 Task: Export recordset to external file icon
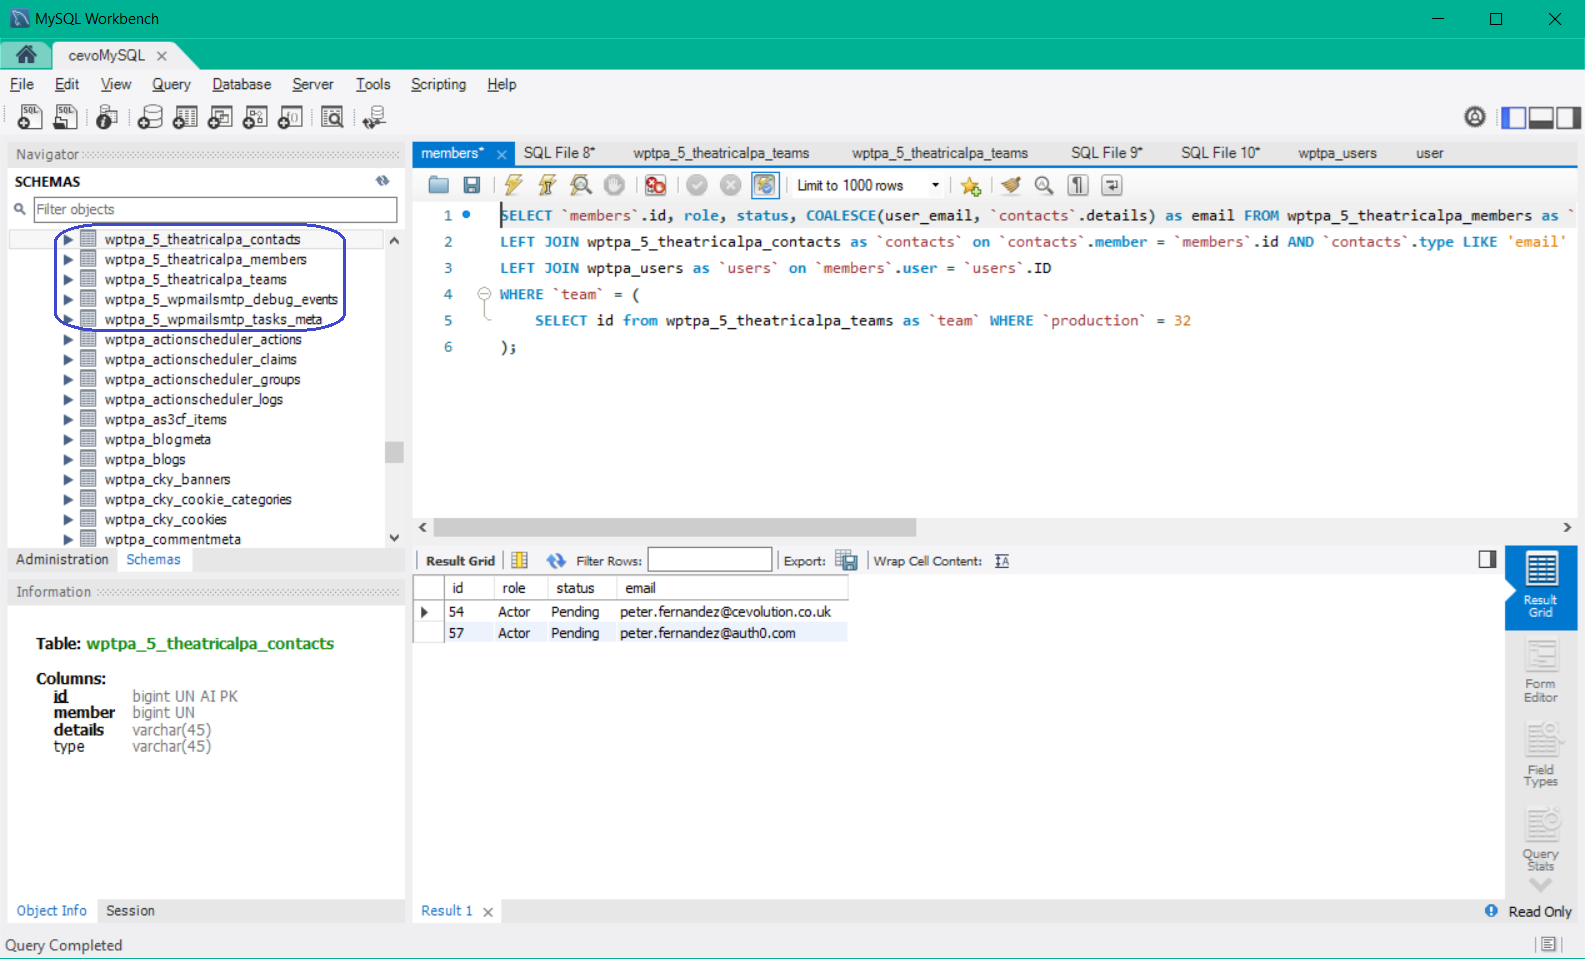846,560
